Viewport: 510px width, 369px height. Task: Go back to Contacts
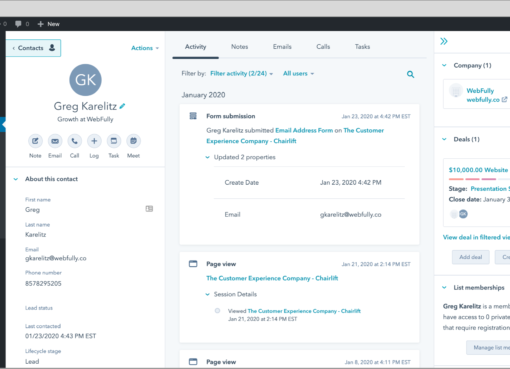(x=33, y=48)
